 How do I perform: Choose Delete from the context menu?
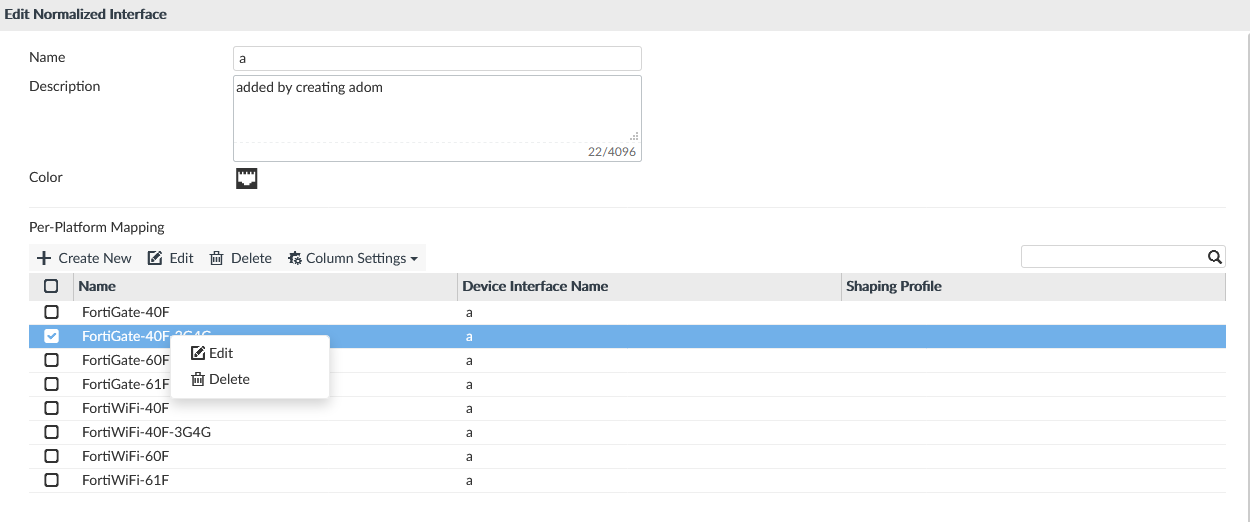pos(250,379)
